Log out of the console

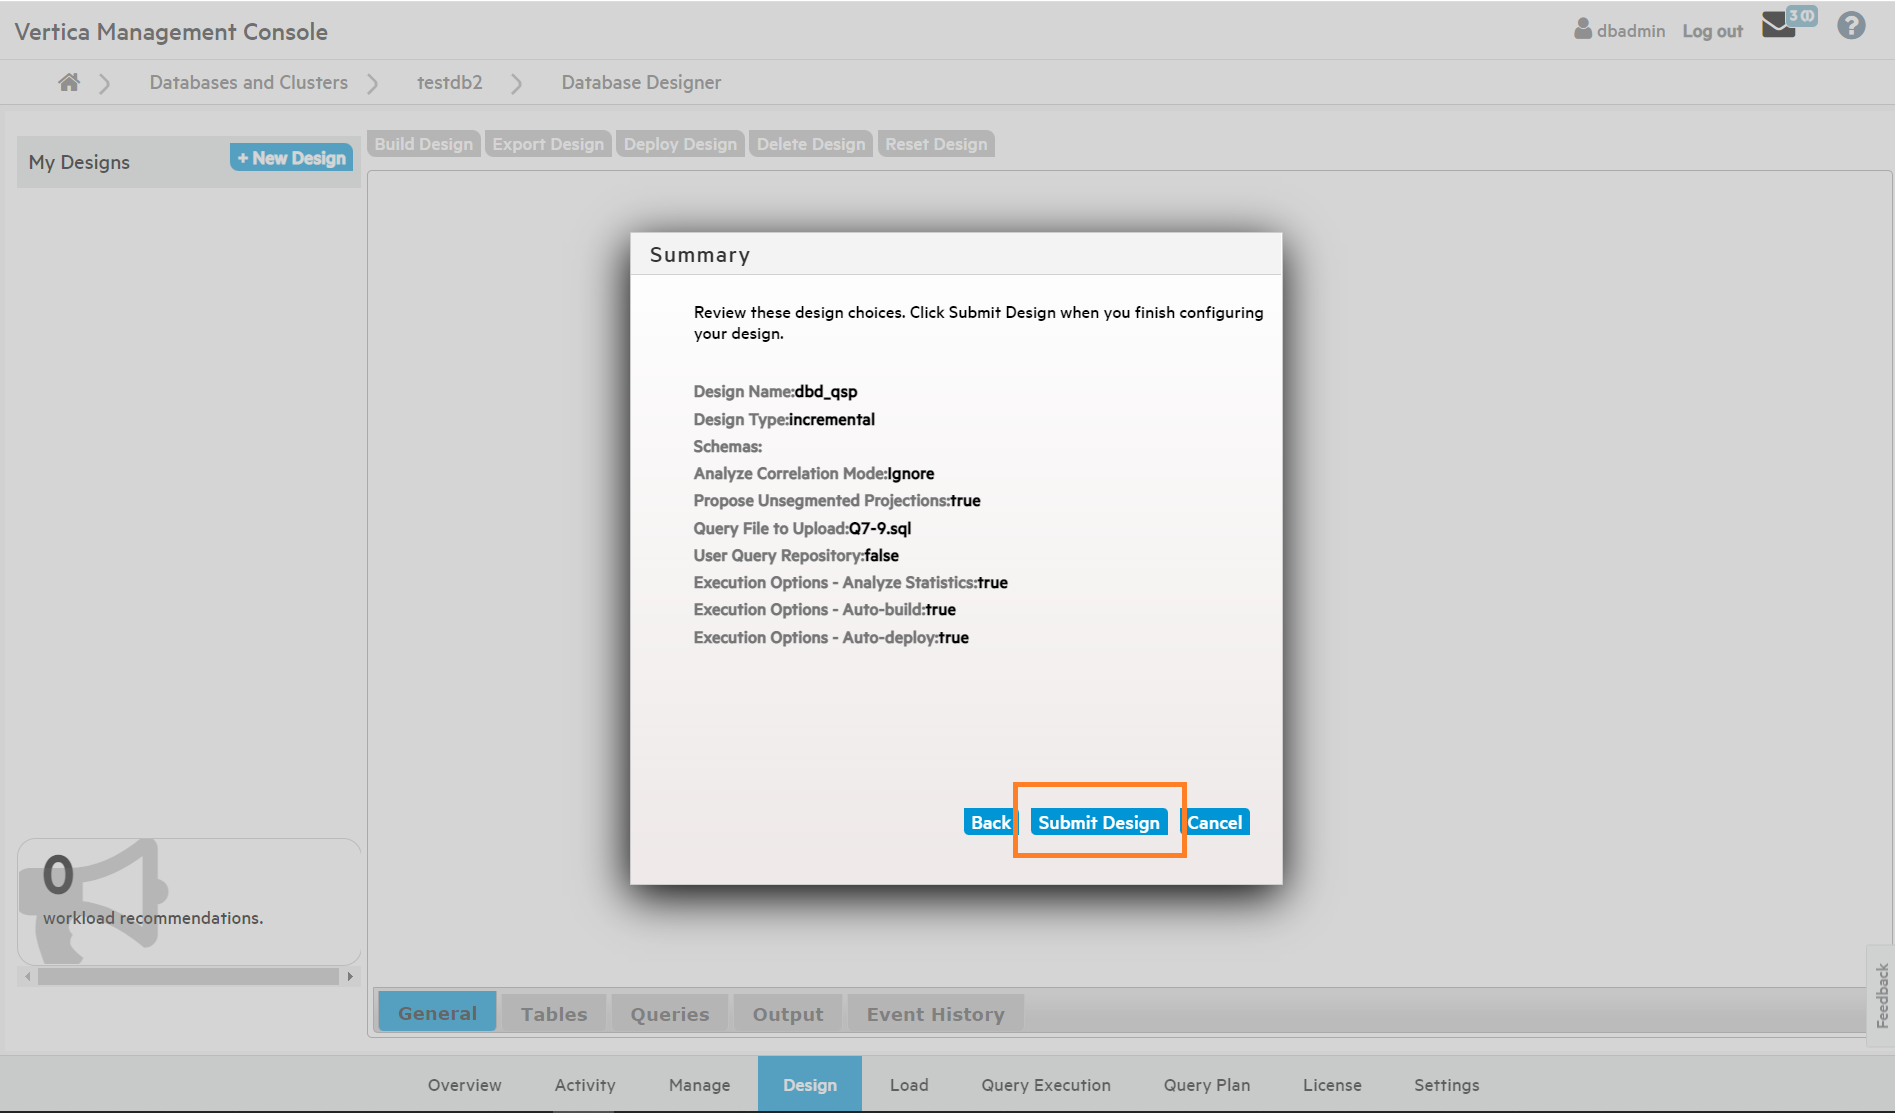[1712, 31]
